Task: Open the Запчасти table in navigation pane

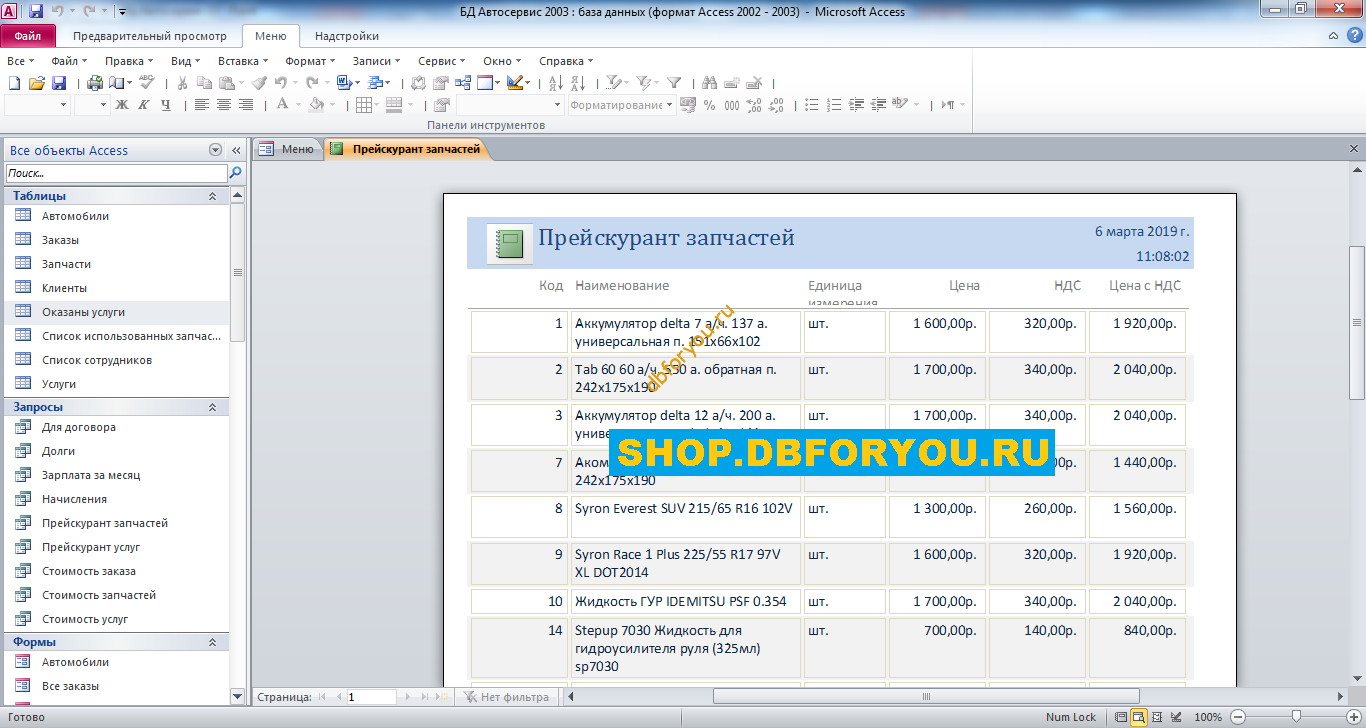Action: 66,264
